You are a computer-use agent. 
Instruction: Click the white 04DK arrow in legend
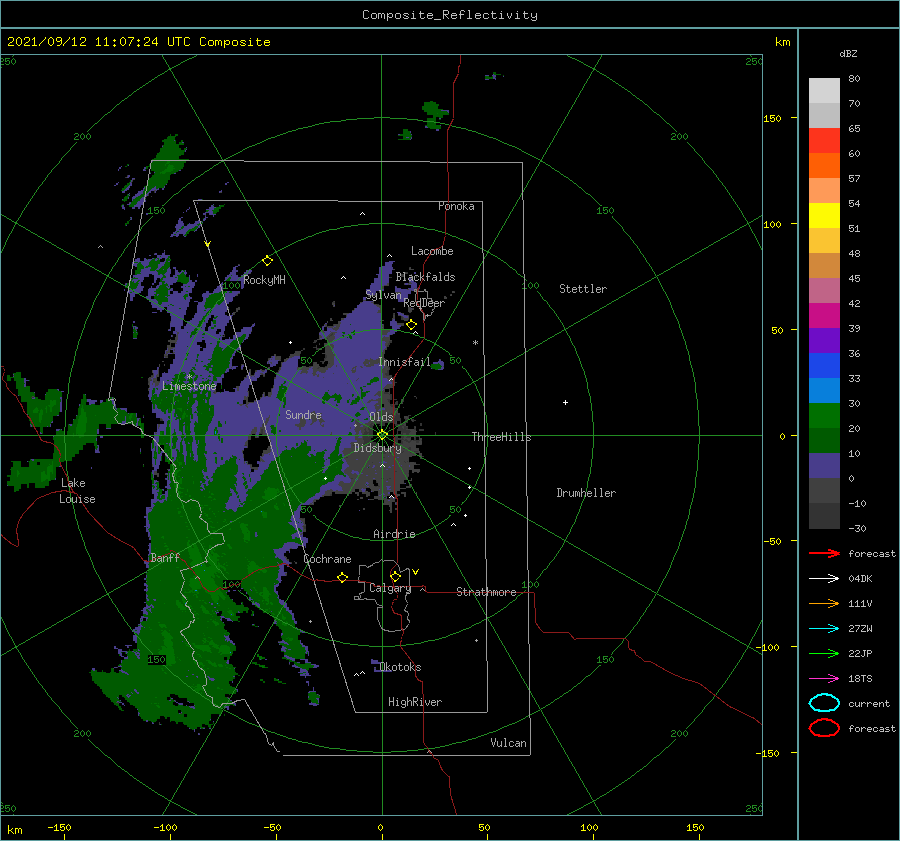click(x=824, y=579)
